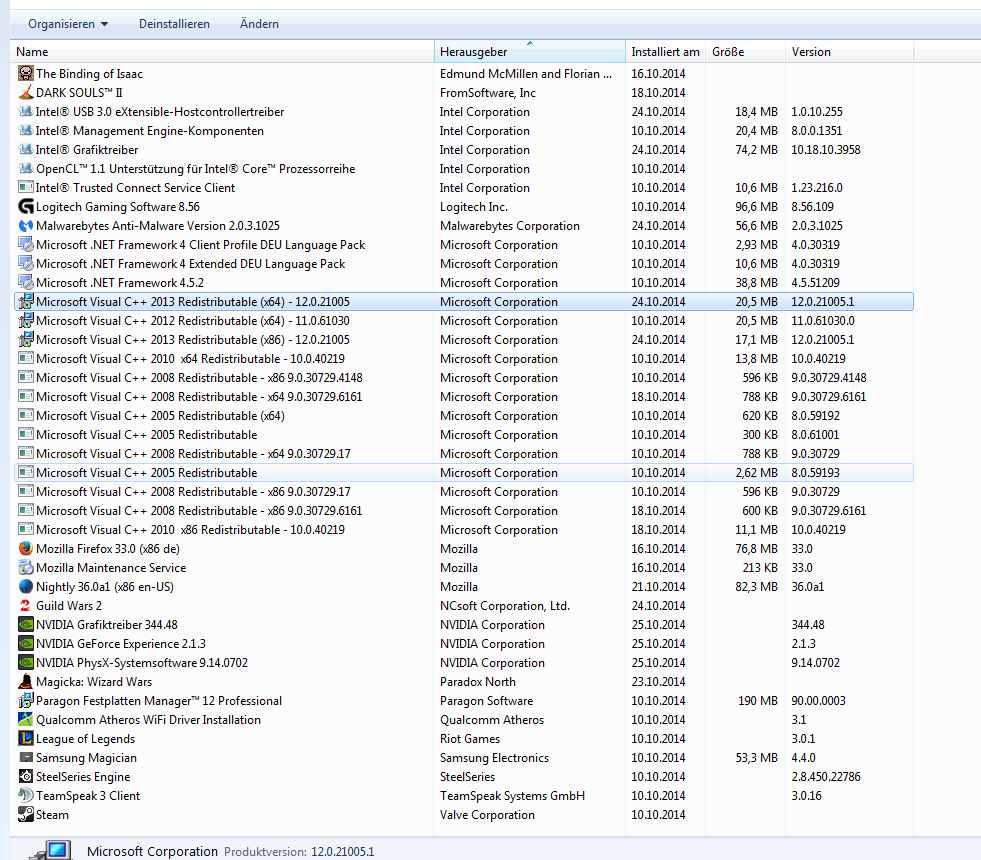Click publisher Edmund McMillen and Florian
981x860 pixels.
(526, 74)
